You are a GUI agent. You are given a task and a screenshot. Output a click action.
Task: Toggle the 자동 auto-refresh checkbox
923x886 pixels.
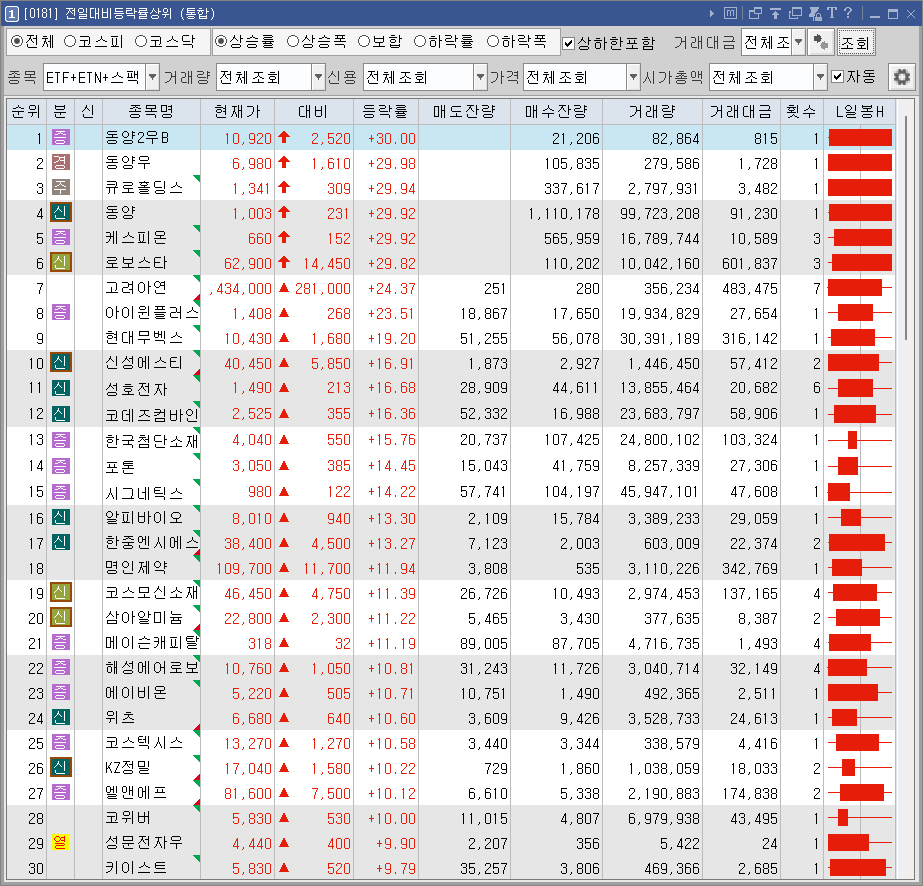(x=837, y=77)
